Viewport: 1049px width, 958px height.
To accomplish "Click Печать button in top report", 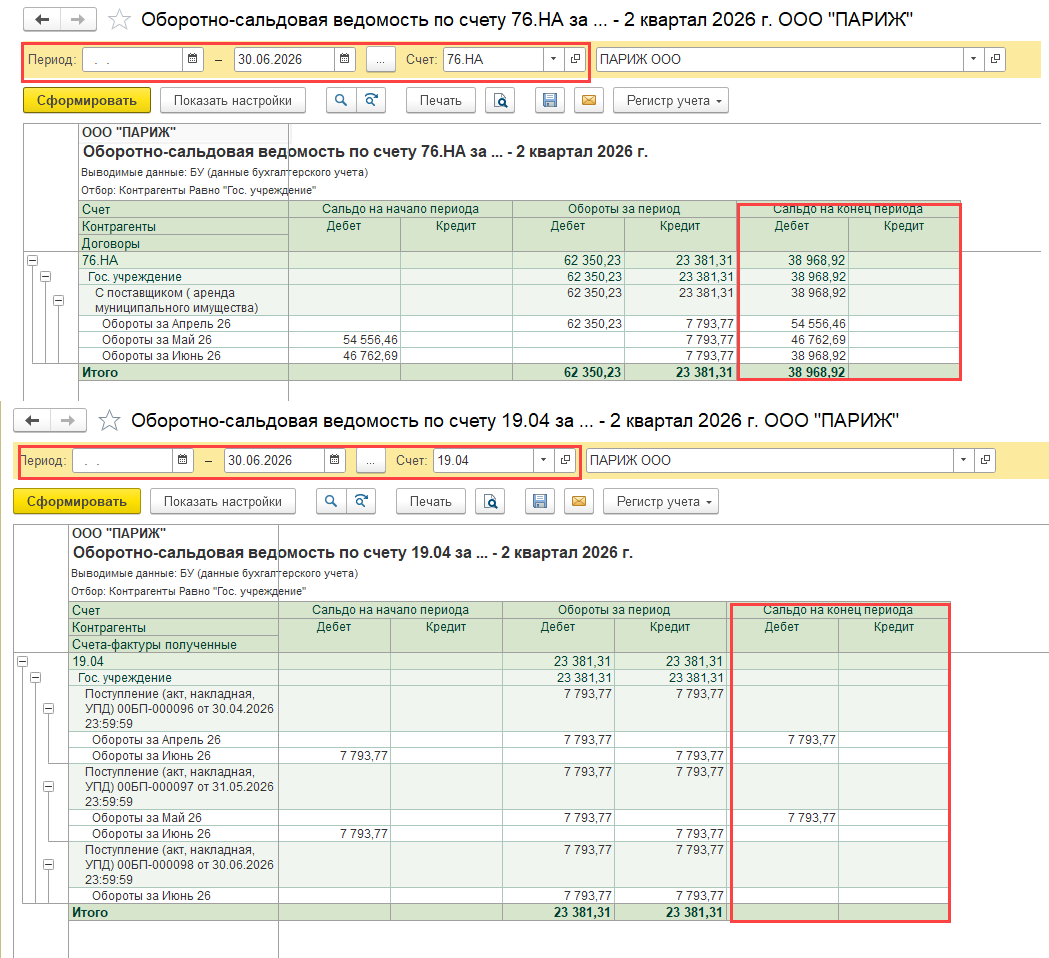I will 441,100.
